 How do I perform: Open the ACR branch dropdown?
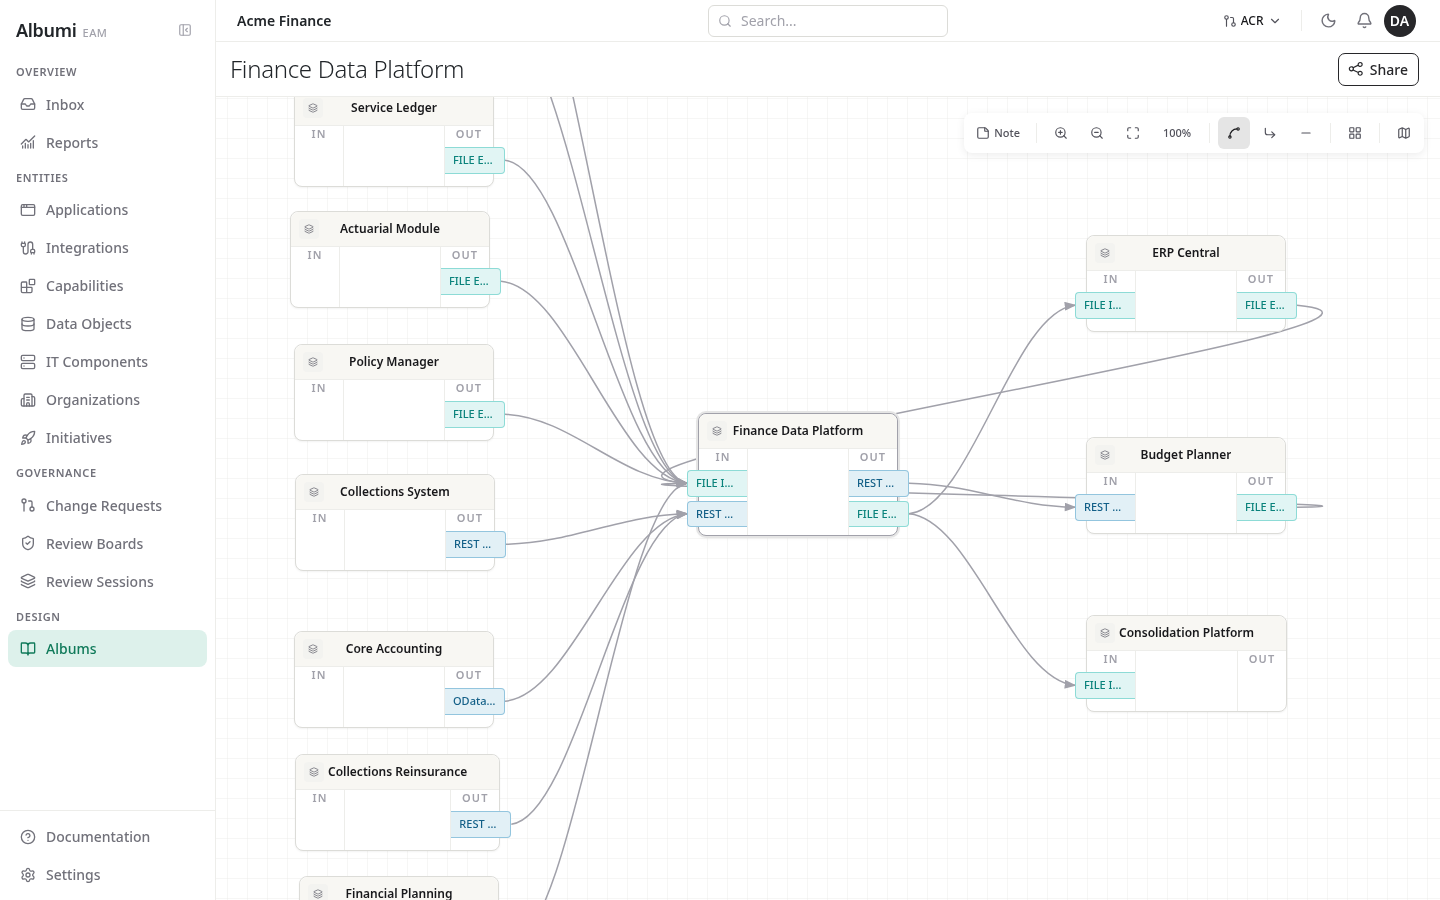[1251, 21]
